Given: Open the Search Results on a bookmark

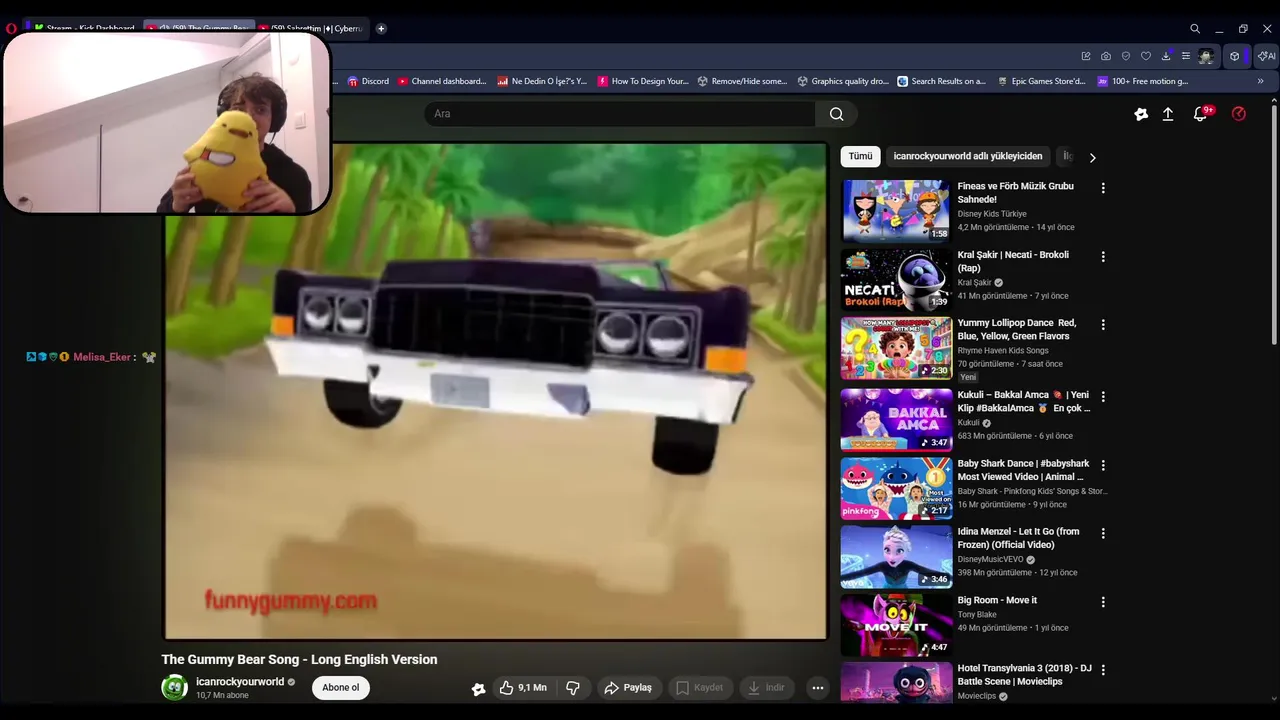Looking at the screenshot, I should pos(942,81).
